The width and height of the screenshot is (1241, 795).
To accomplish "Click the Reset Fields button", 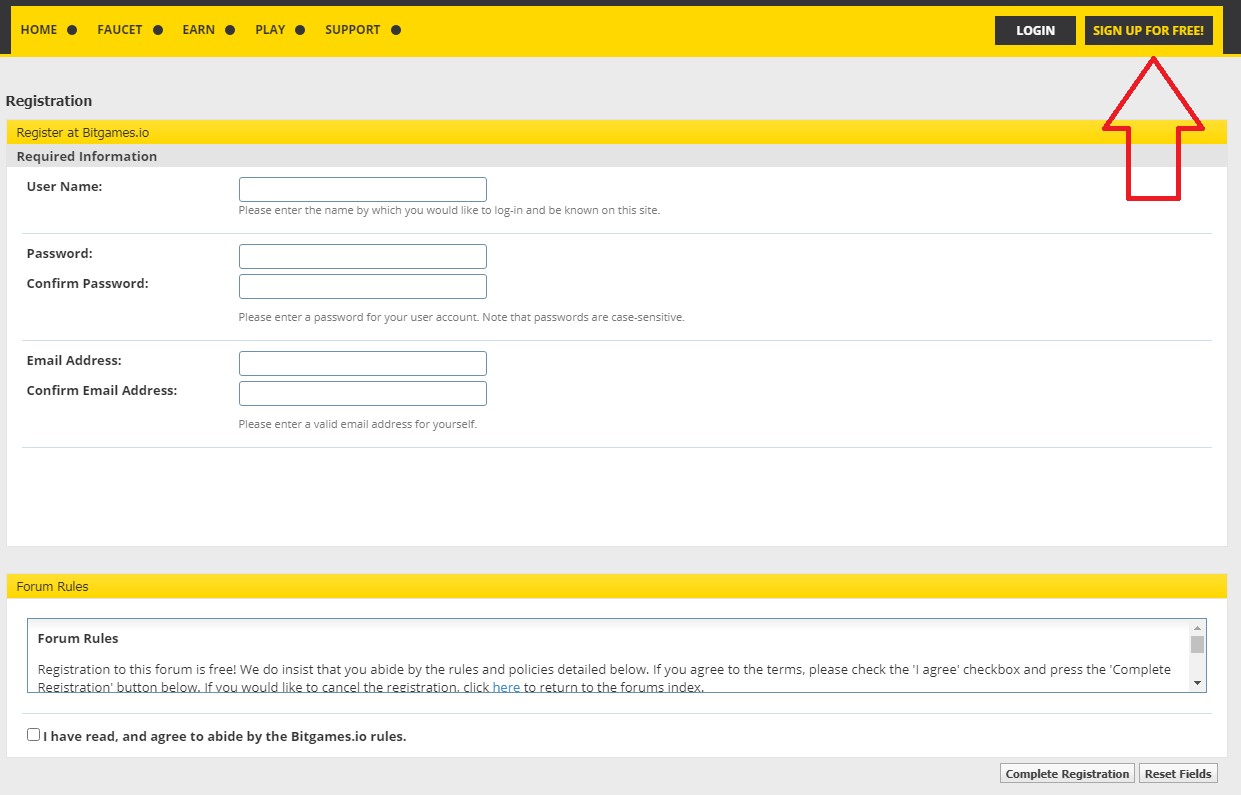I will [1179, 774].
